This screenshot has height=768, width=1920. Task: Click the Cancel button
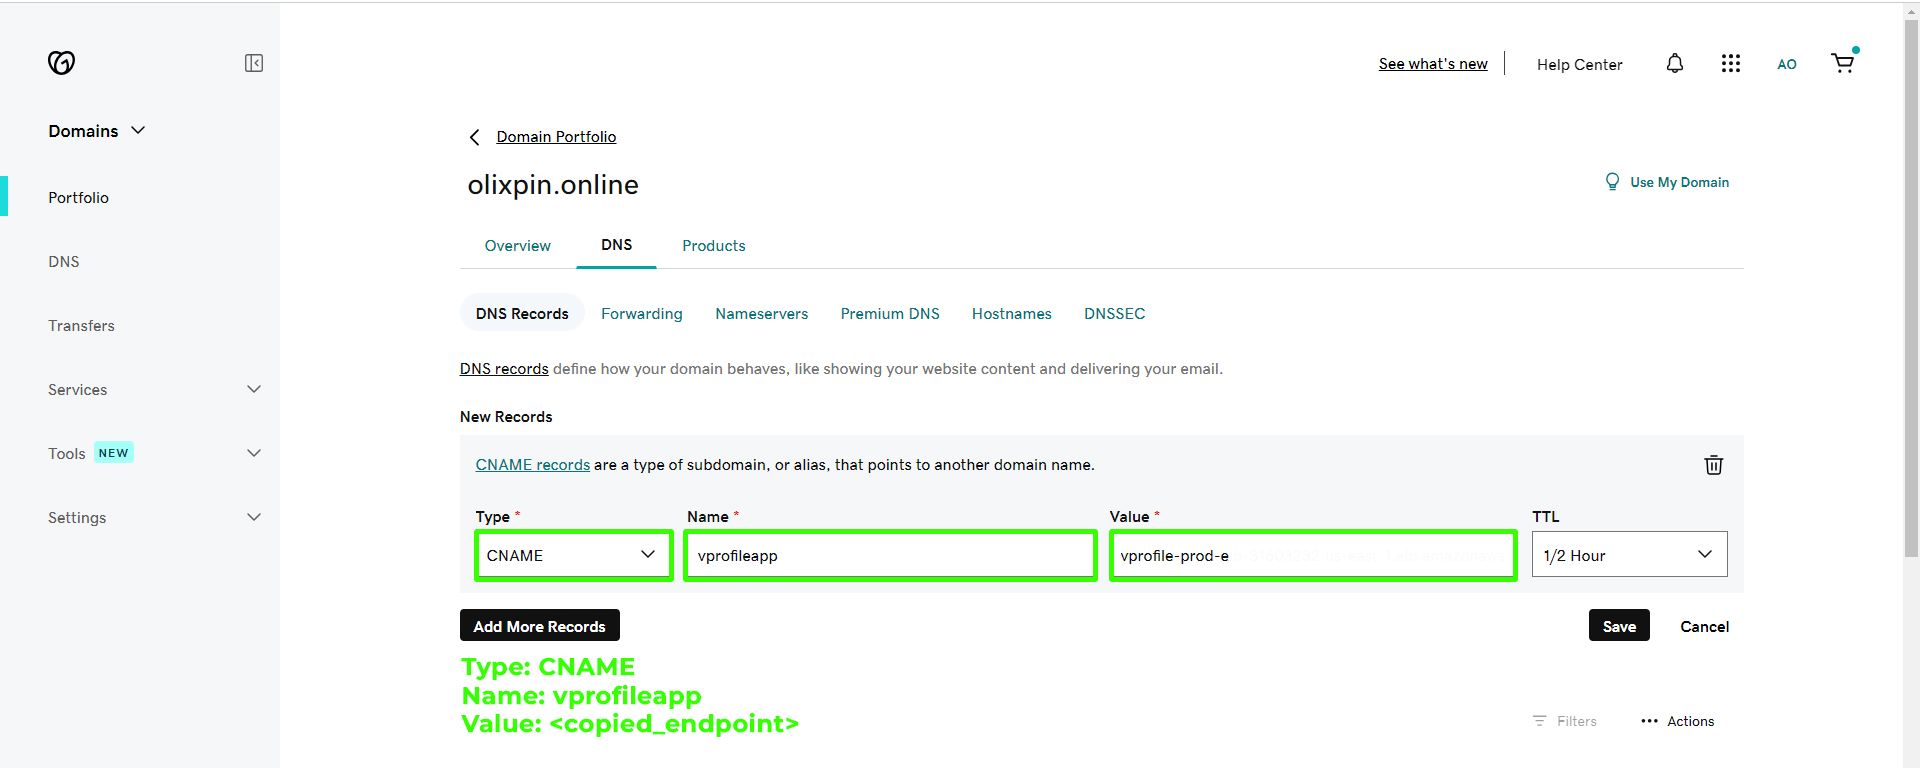click(1704, 627)
